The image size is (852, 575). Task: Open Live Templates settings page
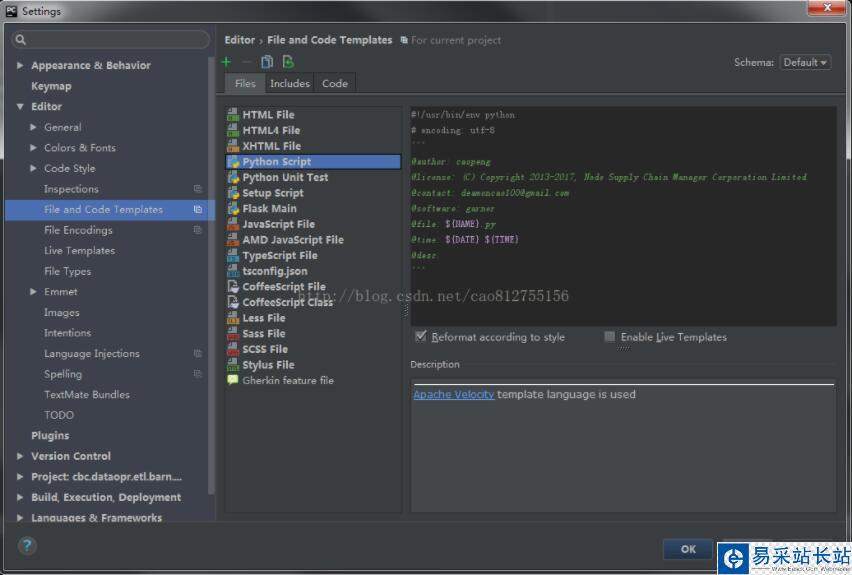pos(79,251)
